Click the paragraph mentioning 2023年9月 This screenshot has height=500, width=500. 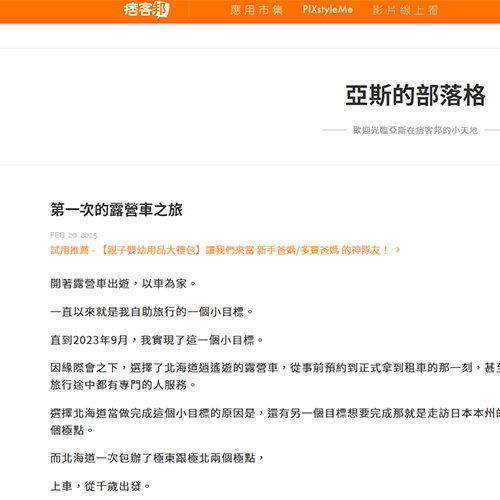tap(157, 340)
